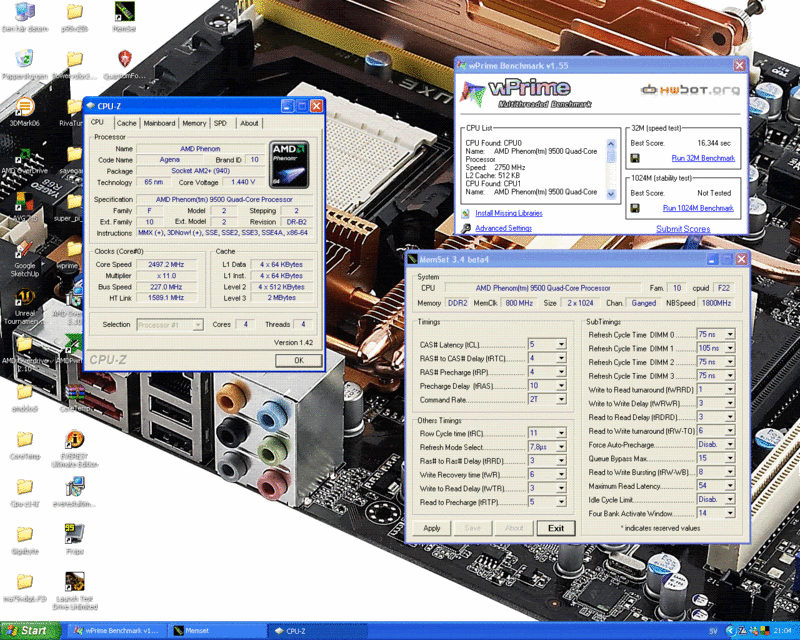Click the wrench icon beside Advanced Settings
The width and height of the screenshot is (800, 640).
click(x=465, y=228)
